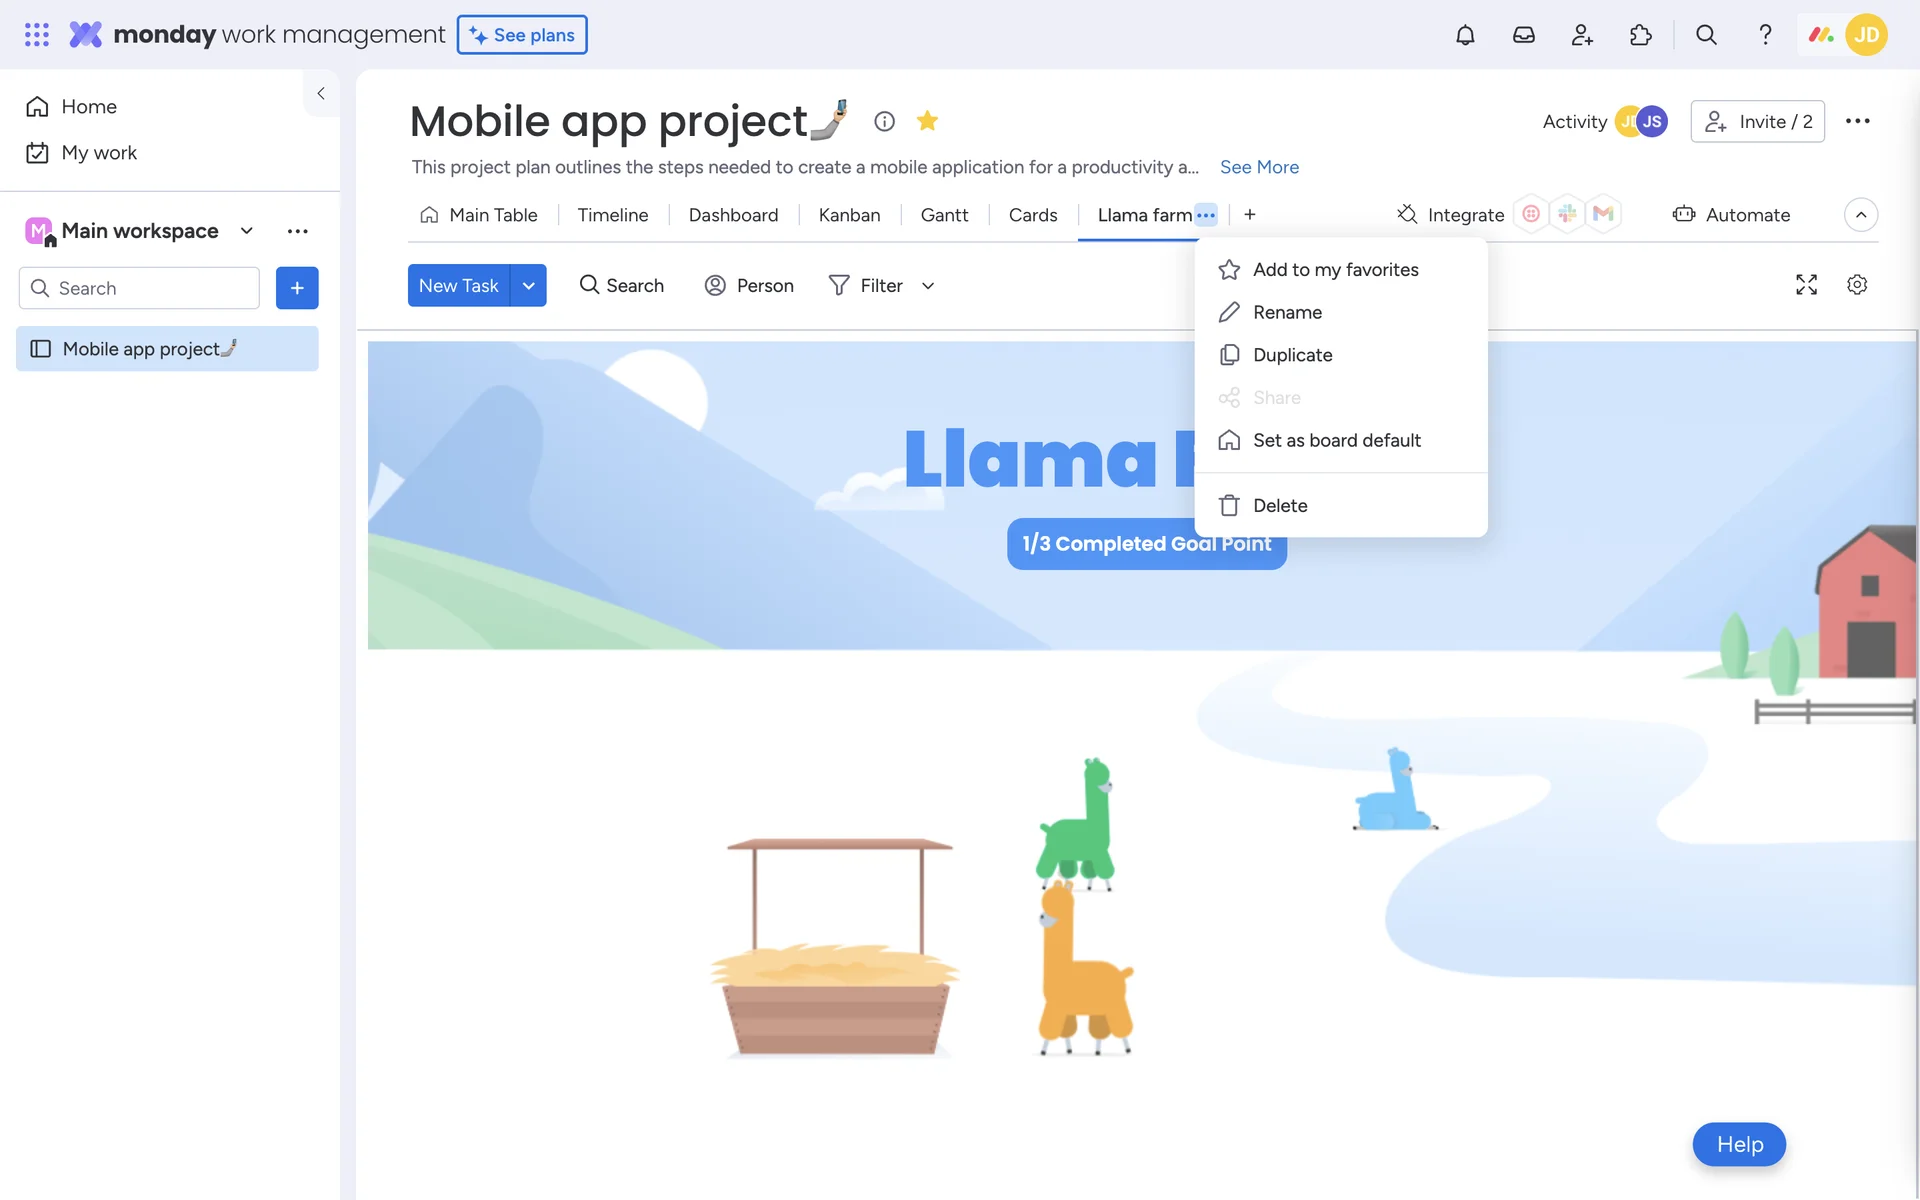Open fullscreen view with expand icon

1806,285
